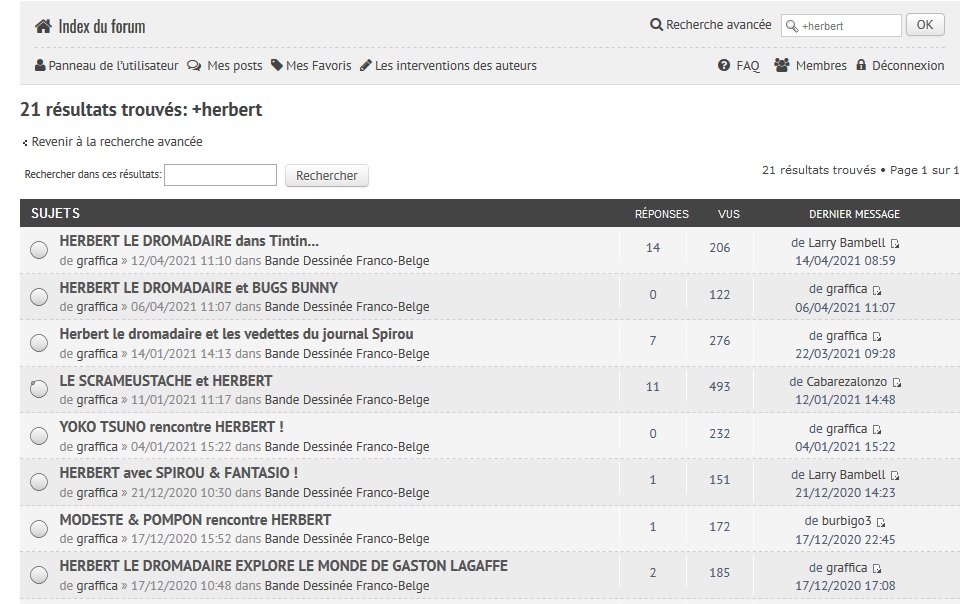Open topic YOKO TSUNO rencontre HERBERT
The height and width of the screenshot is (604, 979).
171,427
